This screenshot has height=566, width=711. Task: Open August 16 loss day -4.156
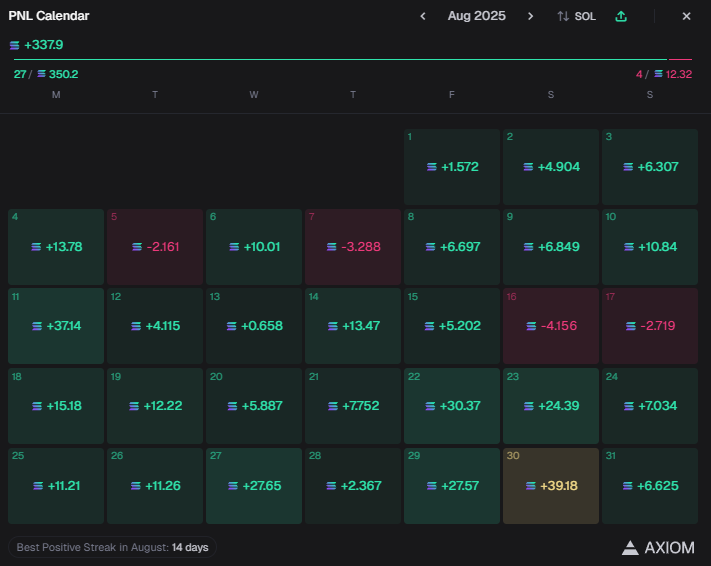point(551,326)
